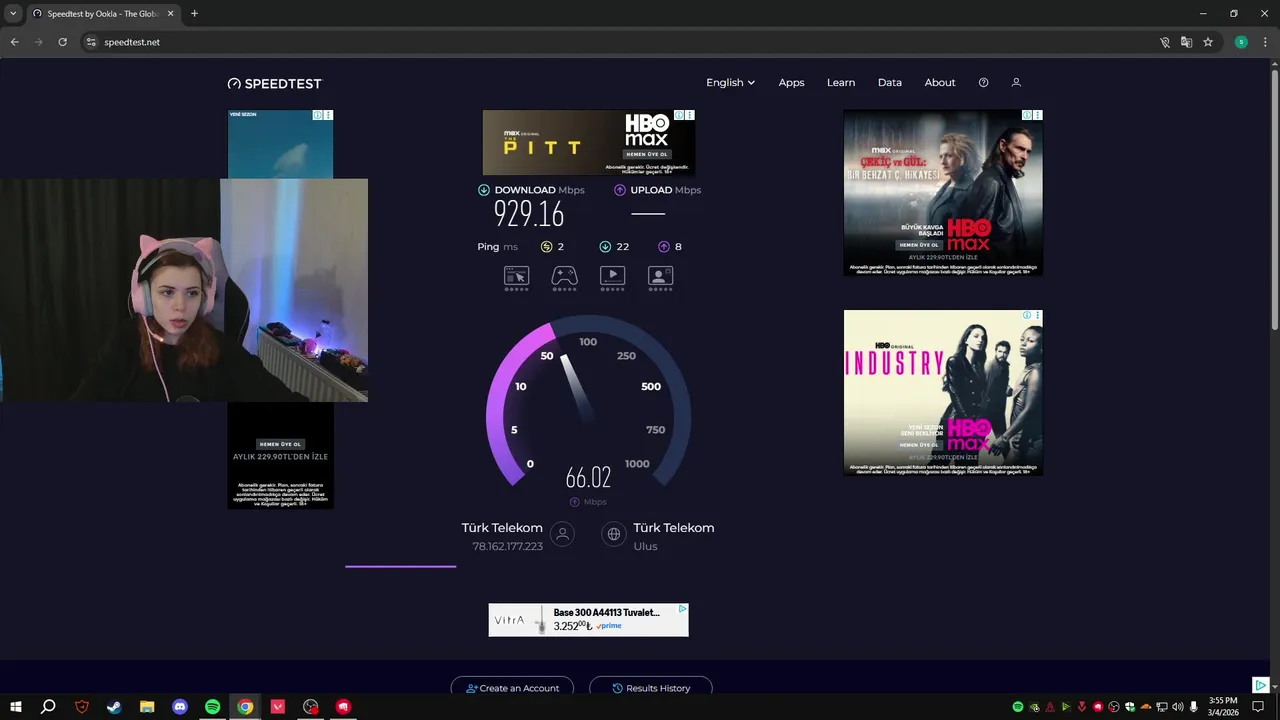The image size is (1280, 720).
Task: Click the Speedtest logo in the header
Action: coord(275,83)
